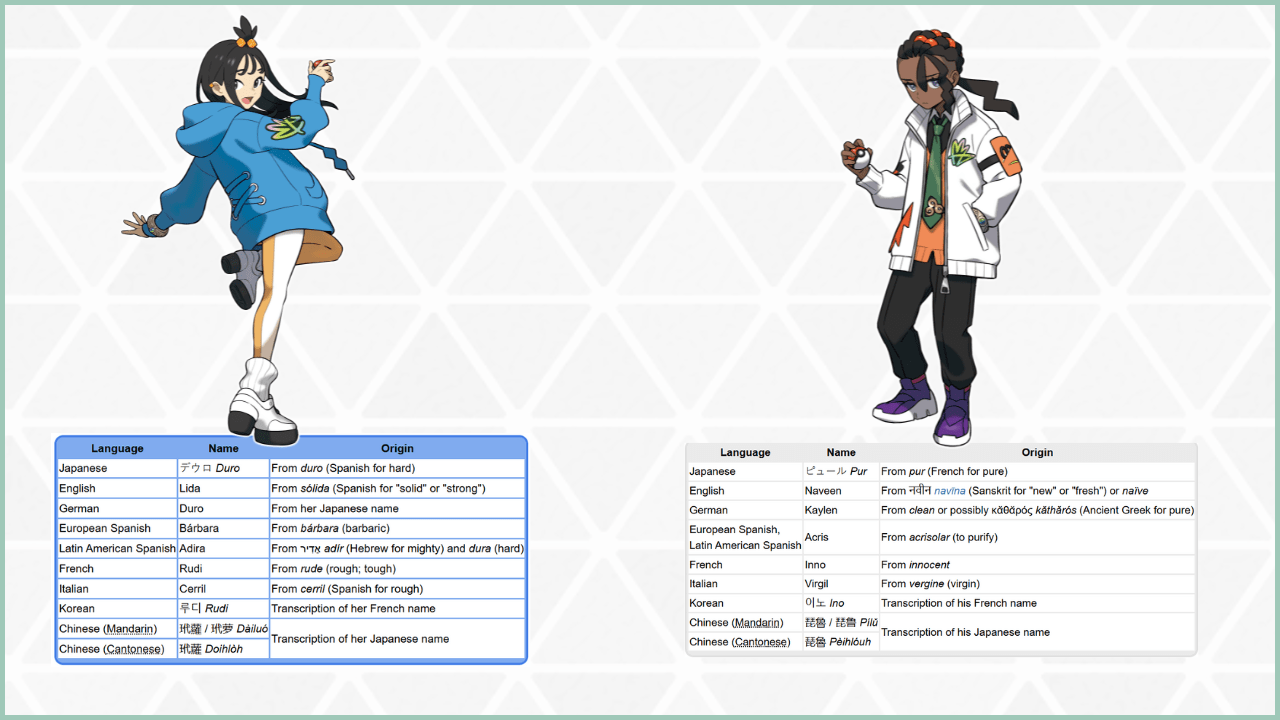This screenshot has height=720, width=1280.
Task: Select the name "Adira"
Action: click(192, 548)
